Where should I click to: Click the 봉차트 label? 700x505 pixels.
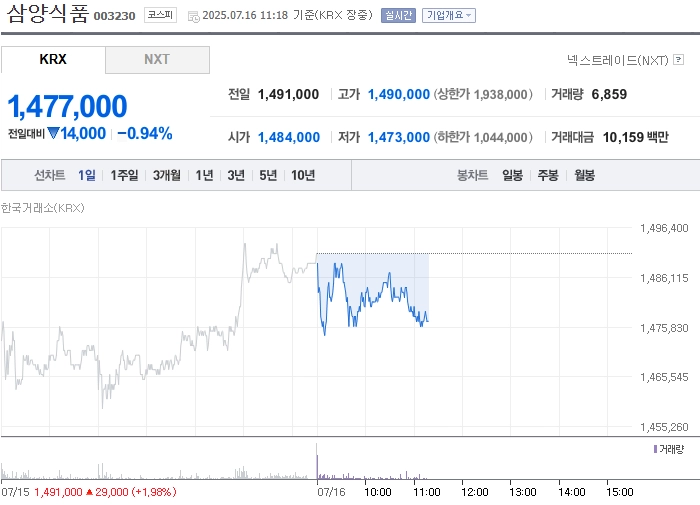472,175
